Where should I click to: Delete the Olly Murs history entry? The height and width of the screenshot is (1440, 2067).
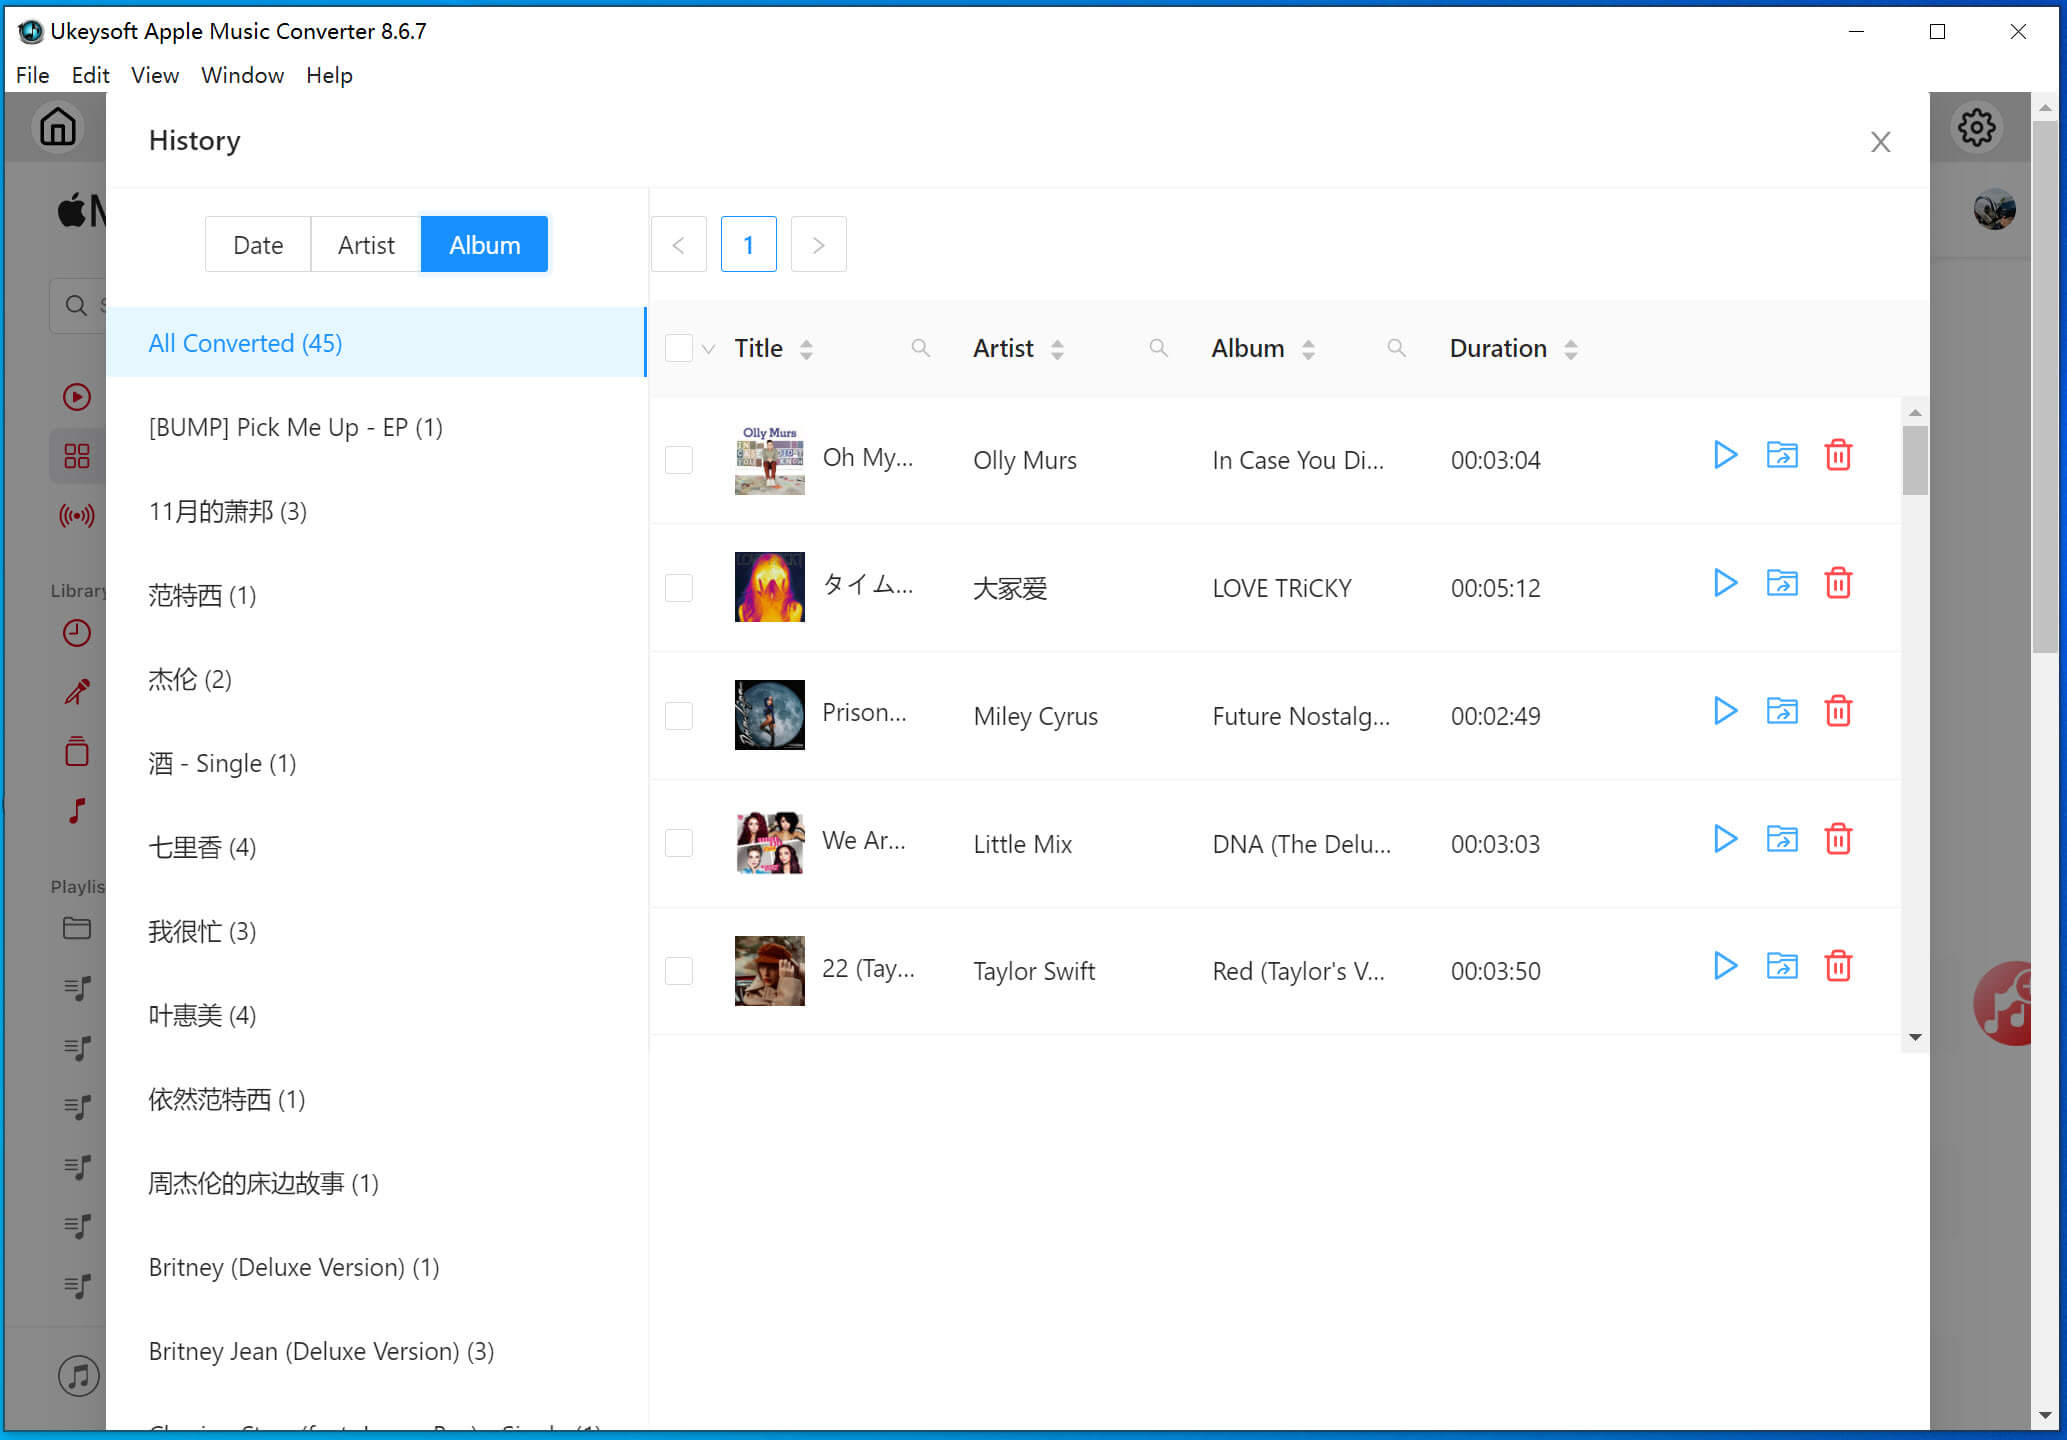[x=1838, y=455]
